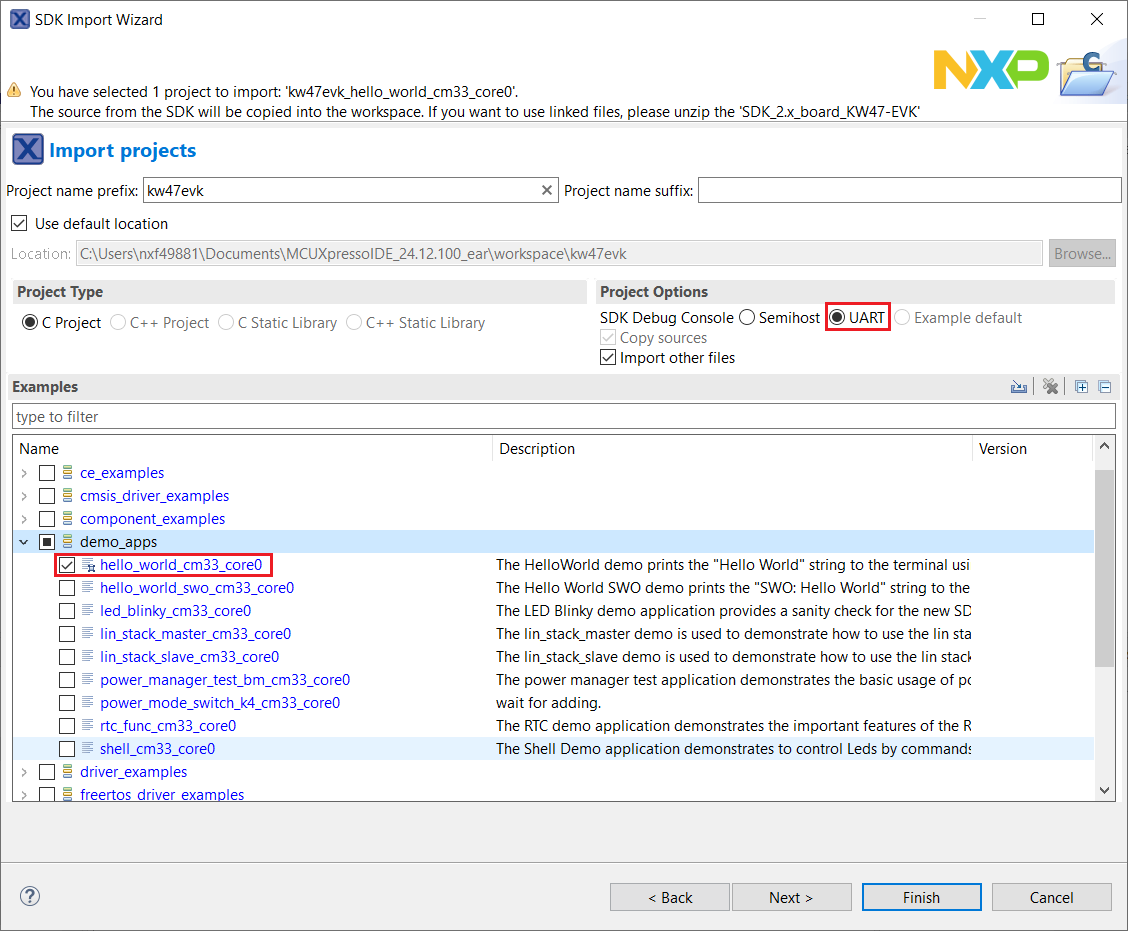This screenshot has width=1128, height=931.
Task: Select the Semihost radio button
Action: [x=747, y=318]
